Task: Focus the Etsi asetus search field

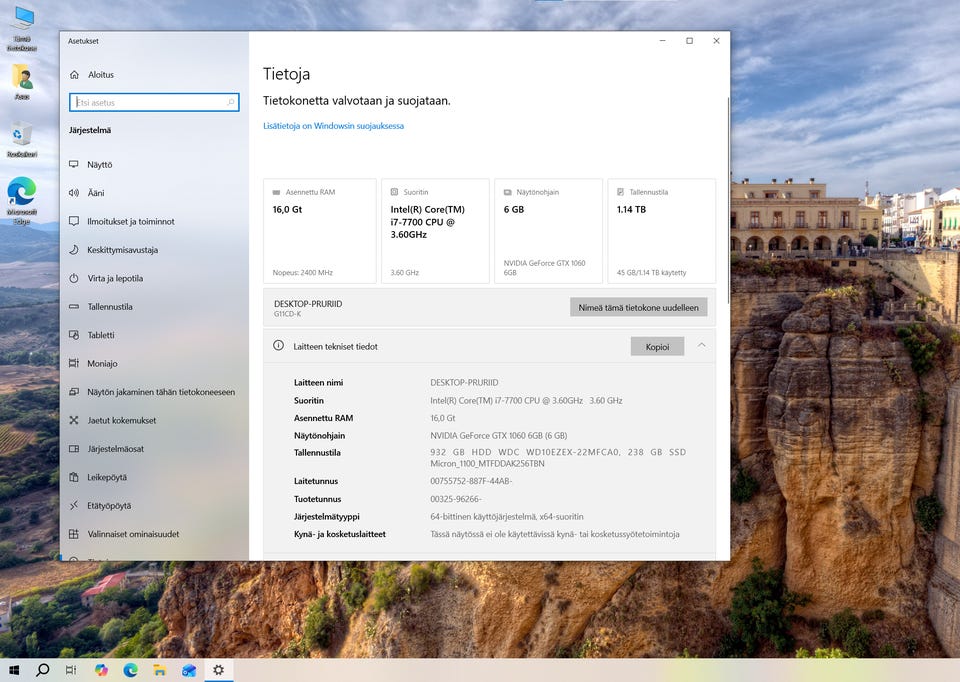Action: pyautogui.click(x=154, y=102)
